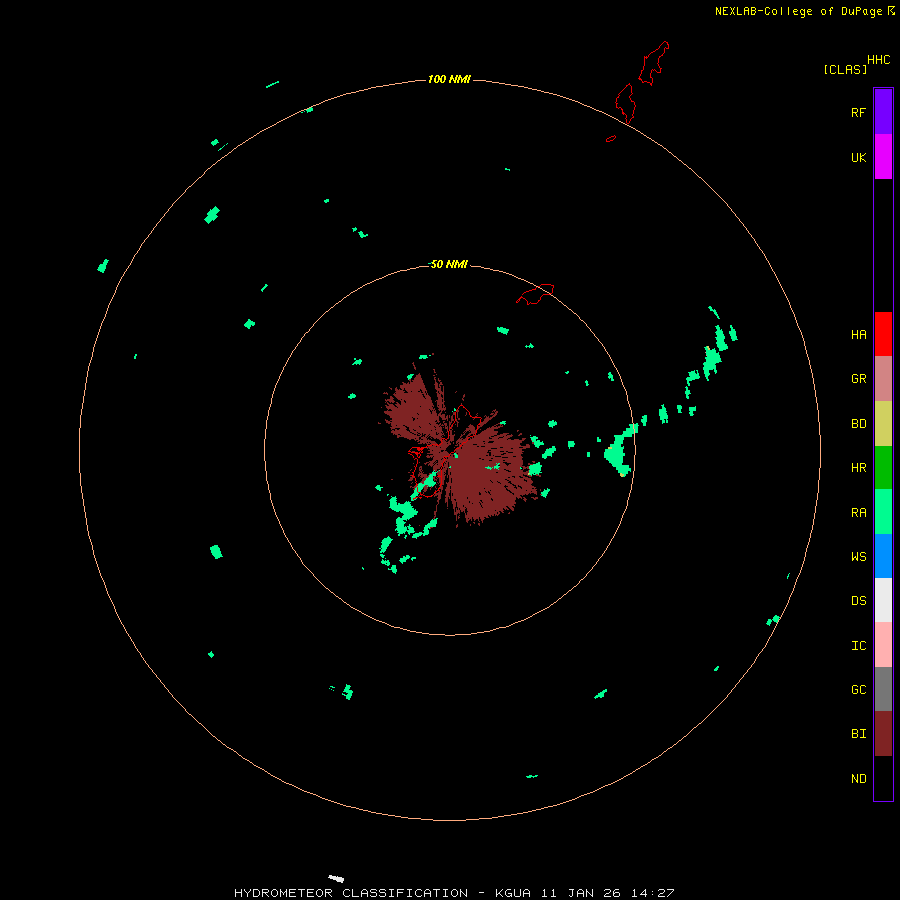This screenshot has height=900, width=900.
Task: Click the BD legend label
Action: (x=858, y=424)
